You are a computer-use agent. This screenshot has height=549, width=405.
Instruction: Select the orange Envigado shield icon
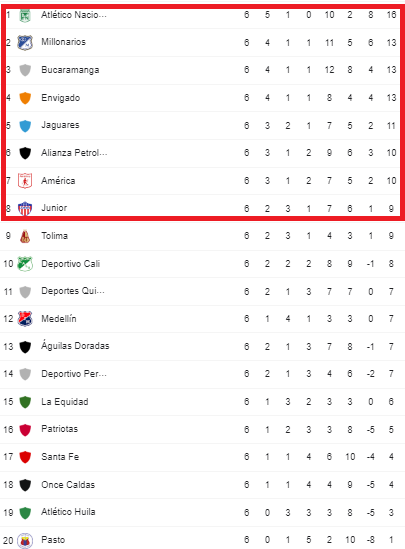(x=25, y=98)
